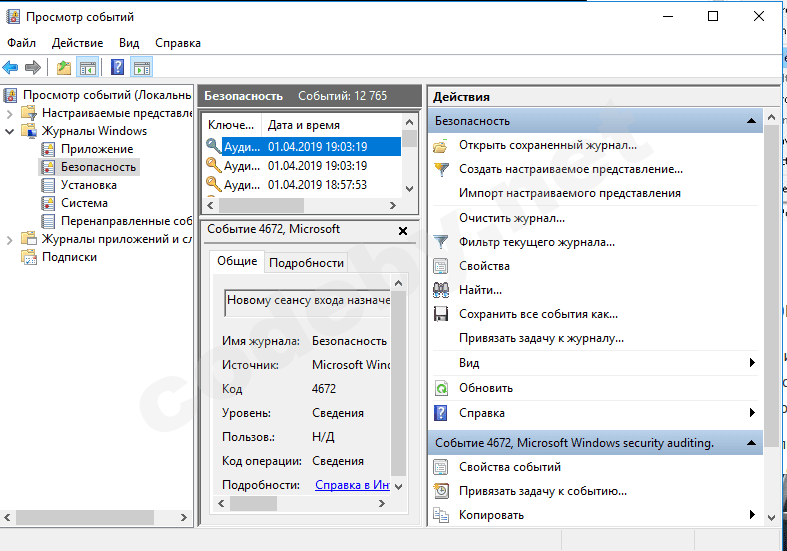Click the Подписки folder icon in tree
The width and height of the screenshot is (787, 551).
coord(29,257)
